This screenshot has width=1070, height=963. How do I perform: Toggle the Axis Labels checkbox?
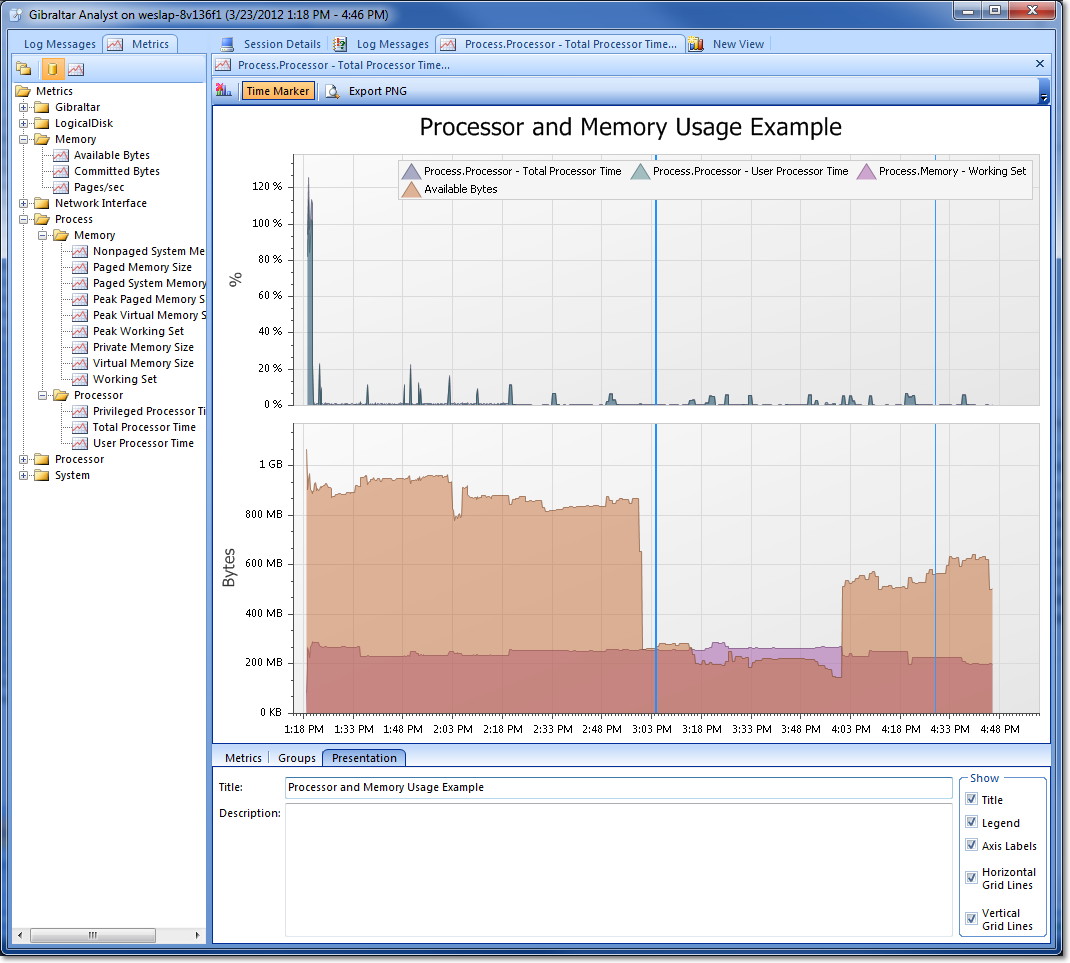[972, 845]
